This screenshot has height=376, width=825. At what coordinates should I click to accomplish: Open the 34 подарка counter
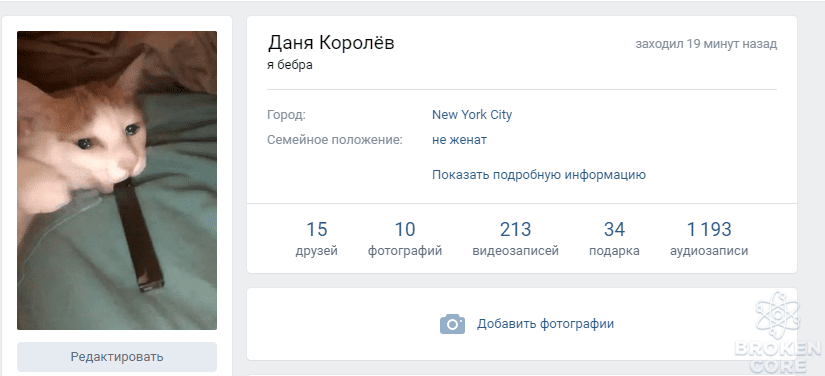tap(614, 239)
